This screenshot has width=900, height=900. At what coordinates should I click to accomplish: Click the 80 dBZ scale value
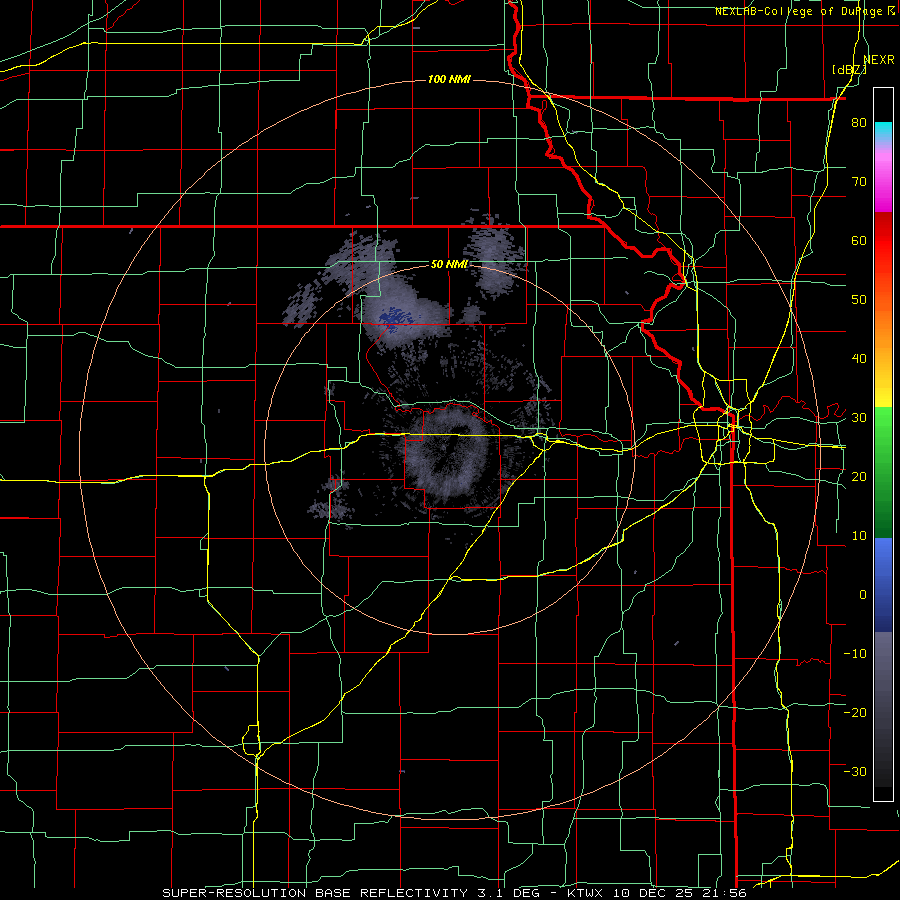(x=859, y=123)
